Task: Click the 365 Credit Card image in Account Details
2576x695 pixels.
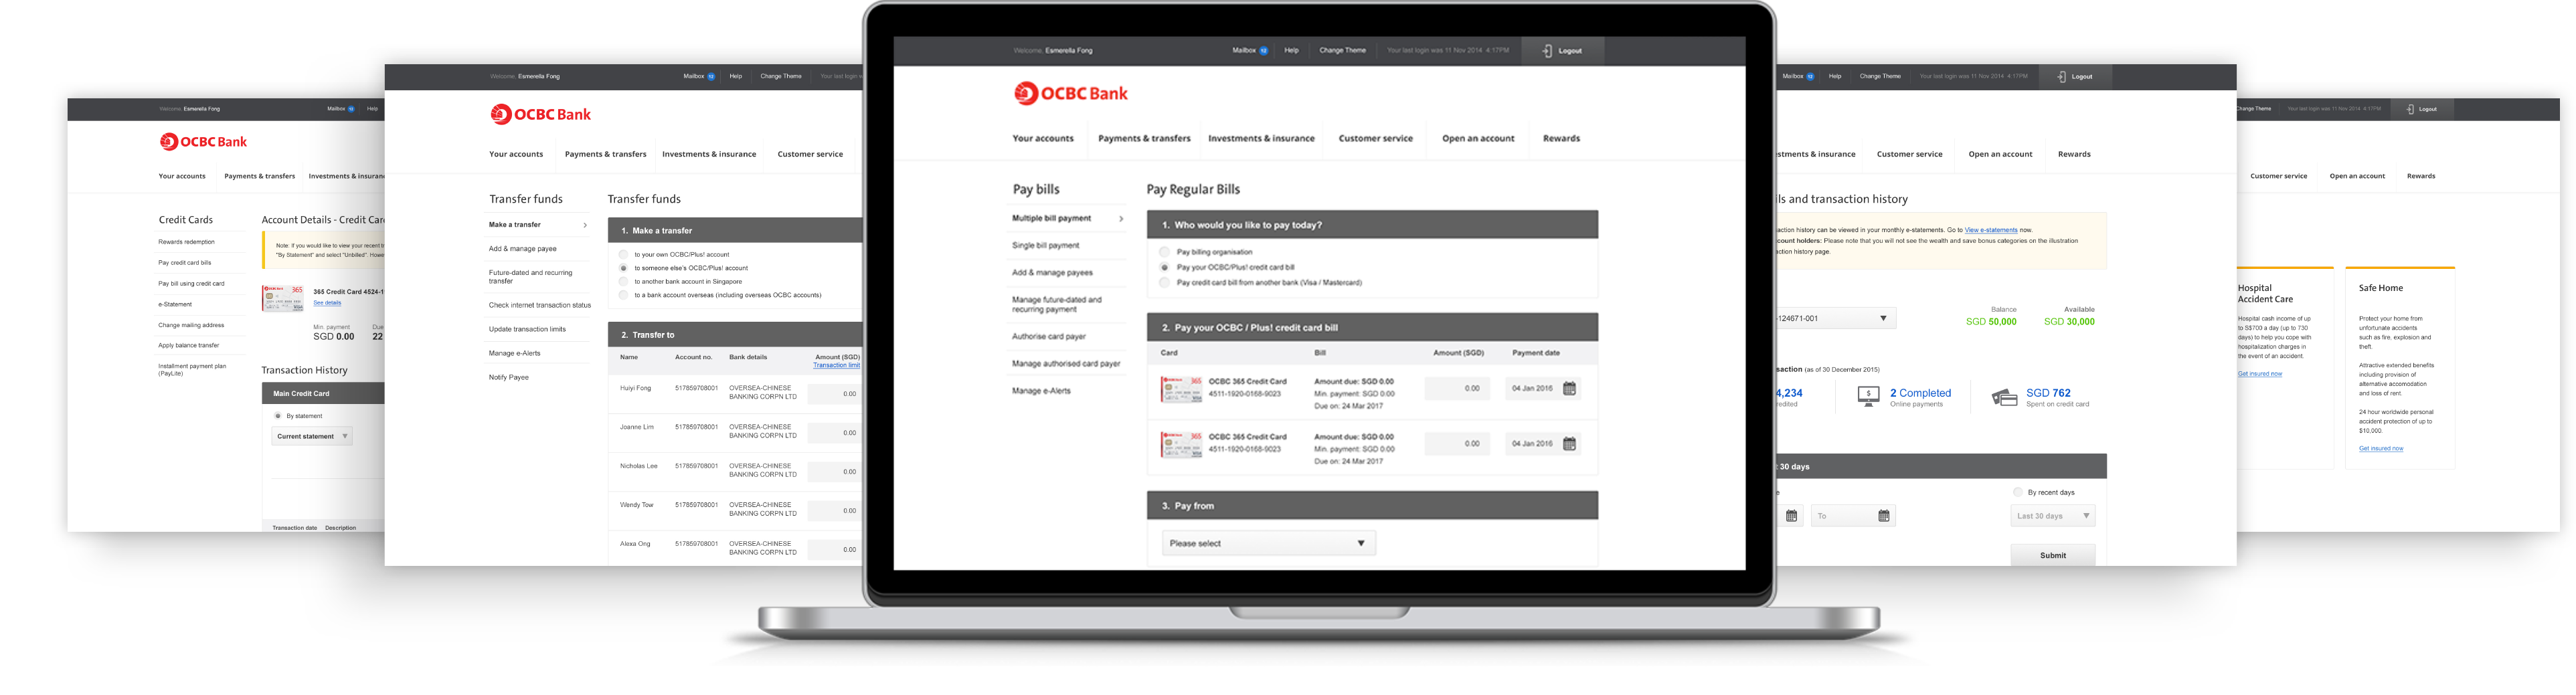Action: click(282, 298)
